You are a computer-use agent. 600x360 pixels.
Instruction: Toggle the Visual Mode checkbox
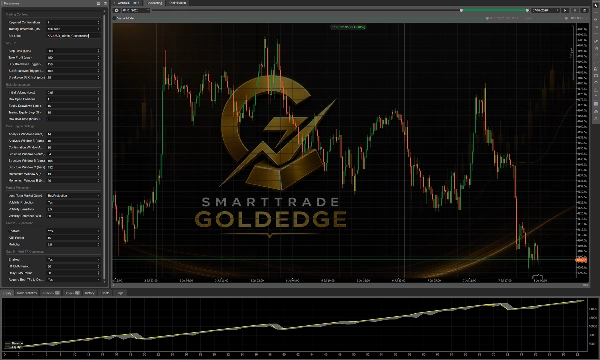tap(115, 18)
